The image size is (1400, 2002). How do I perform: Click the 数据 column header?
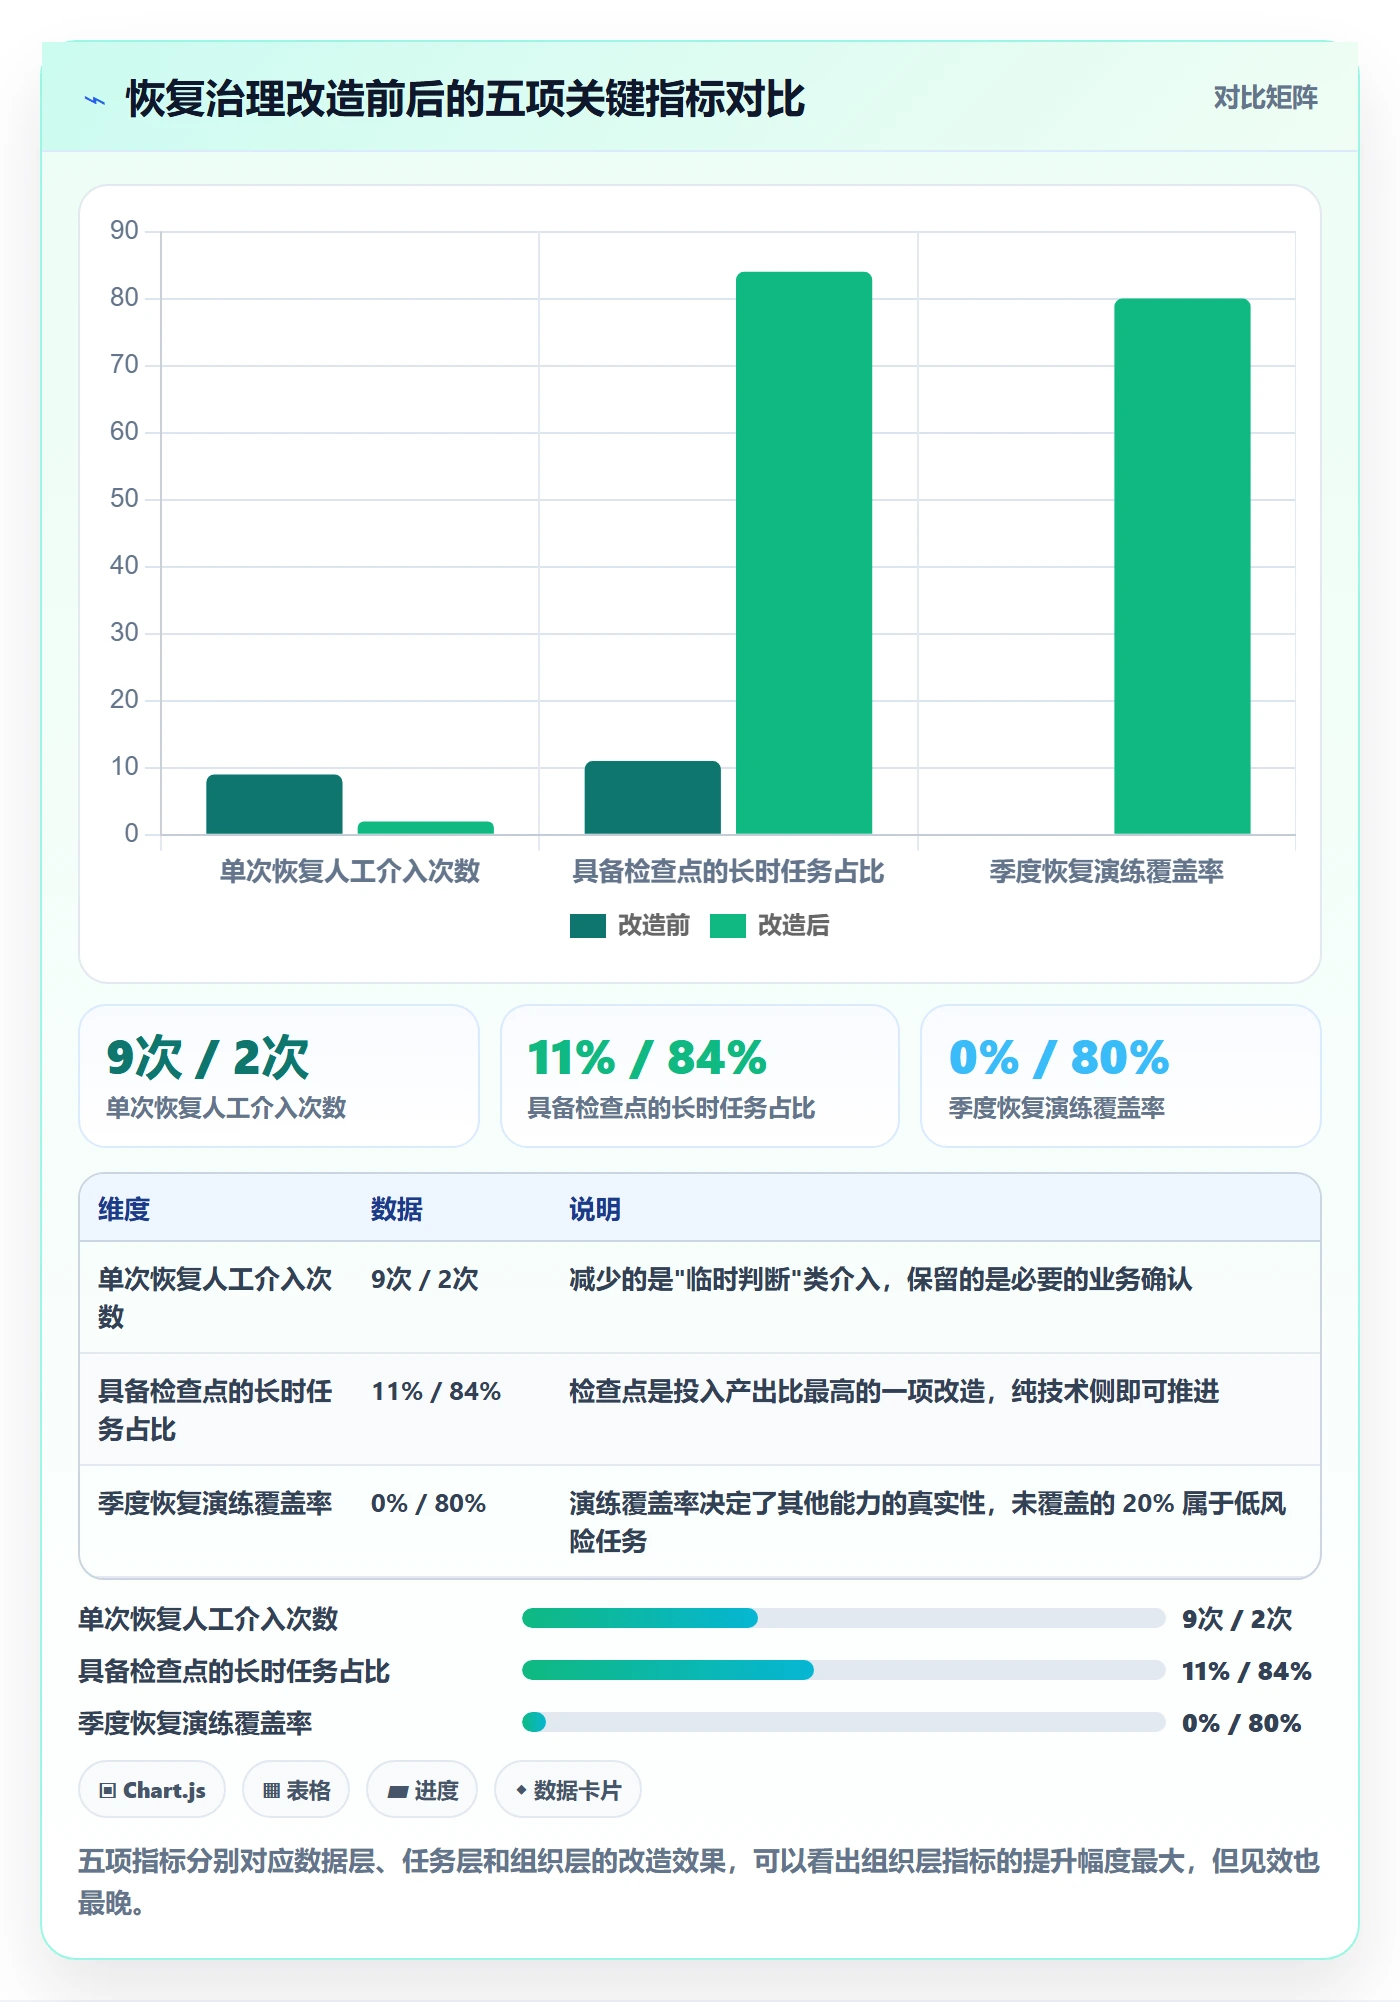[x=396, y=1209]
